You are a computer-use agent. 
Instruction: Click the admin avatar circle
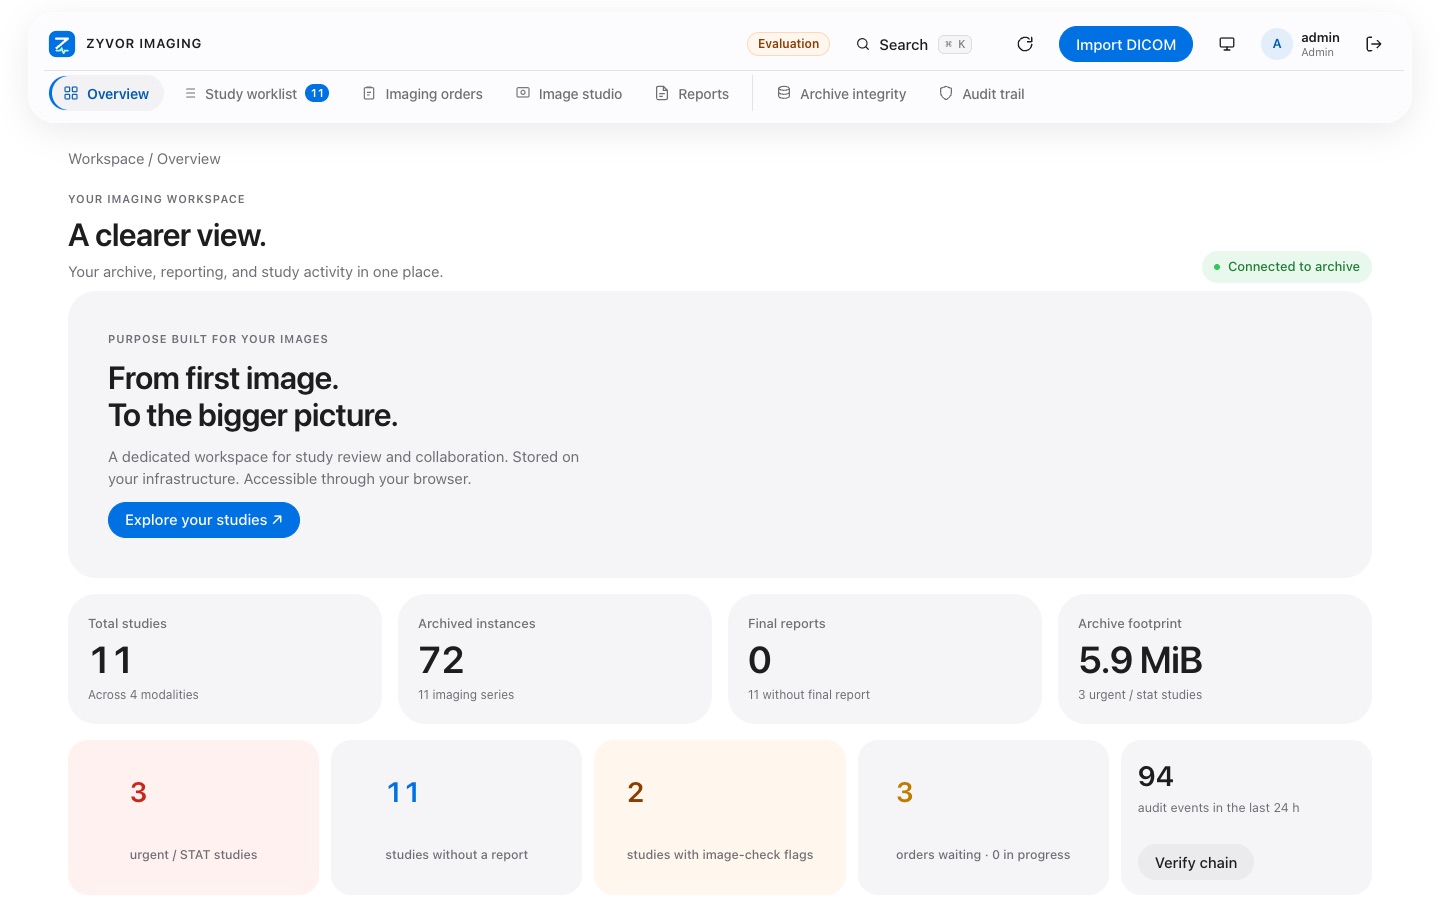[1277, 44]
